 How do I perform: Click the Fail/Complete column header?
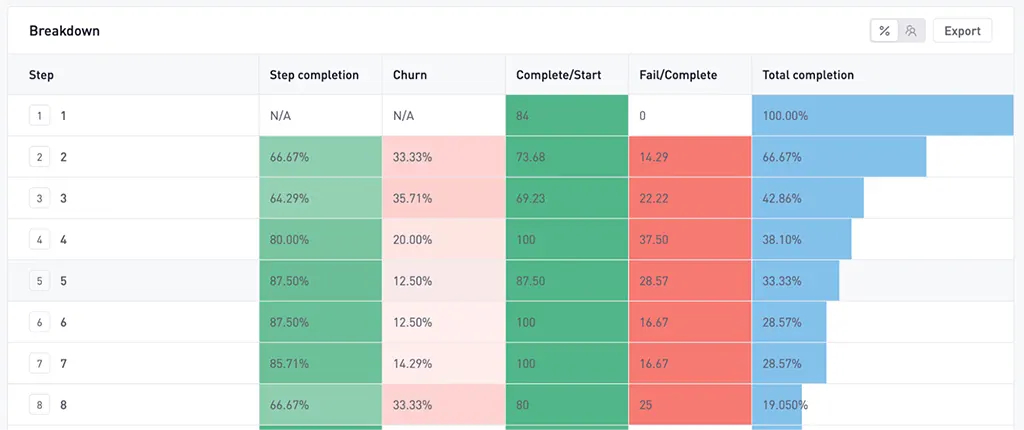[x=678, y=75]
